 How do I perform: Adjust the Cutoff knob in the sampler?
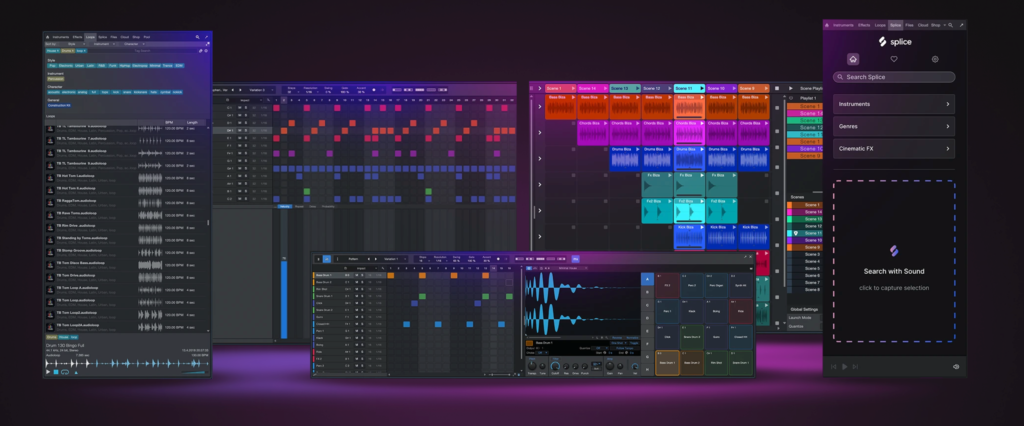tap(555, 366)
